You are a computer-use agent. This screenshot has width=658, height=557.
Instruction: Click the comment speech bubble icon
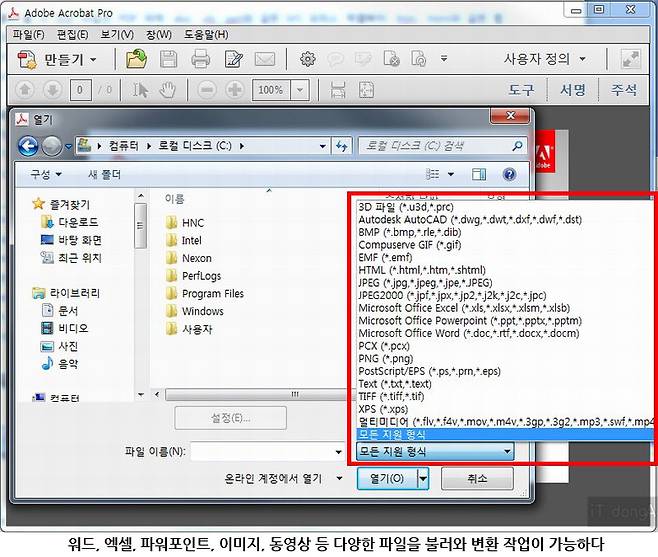(x=335, y=59)
